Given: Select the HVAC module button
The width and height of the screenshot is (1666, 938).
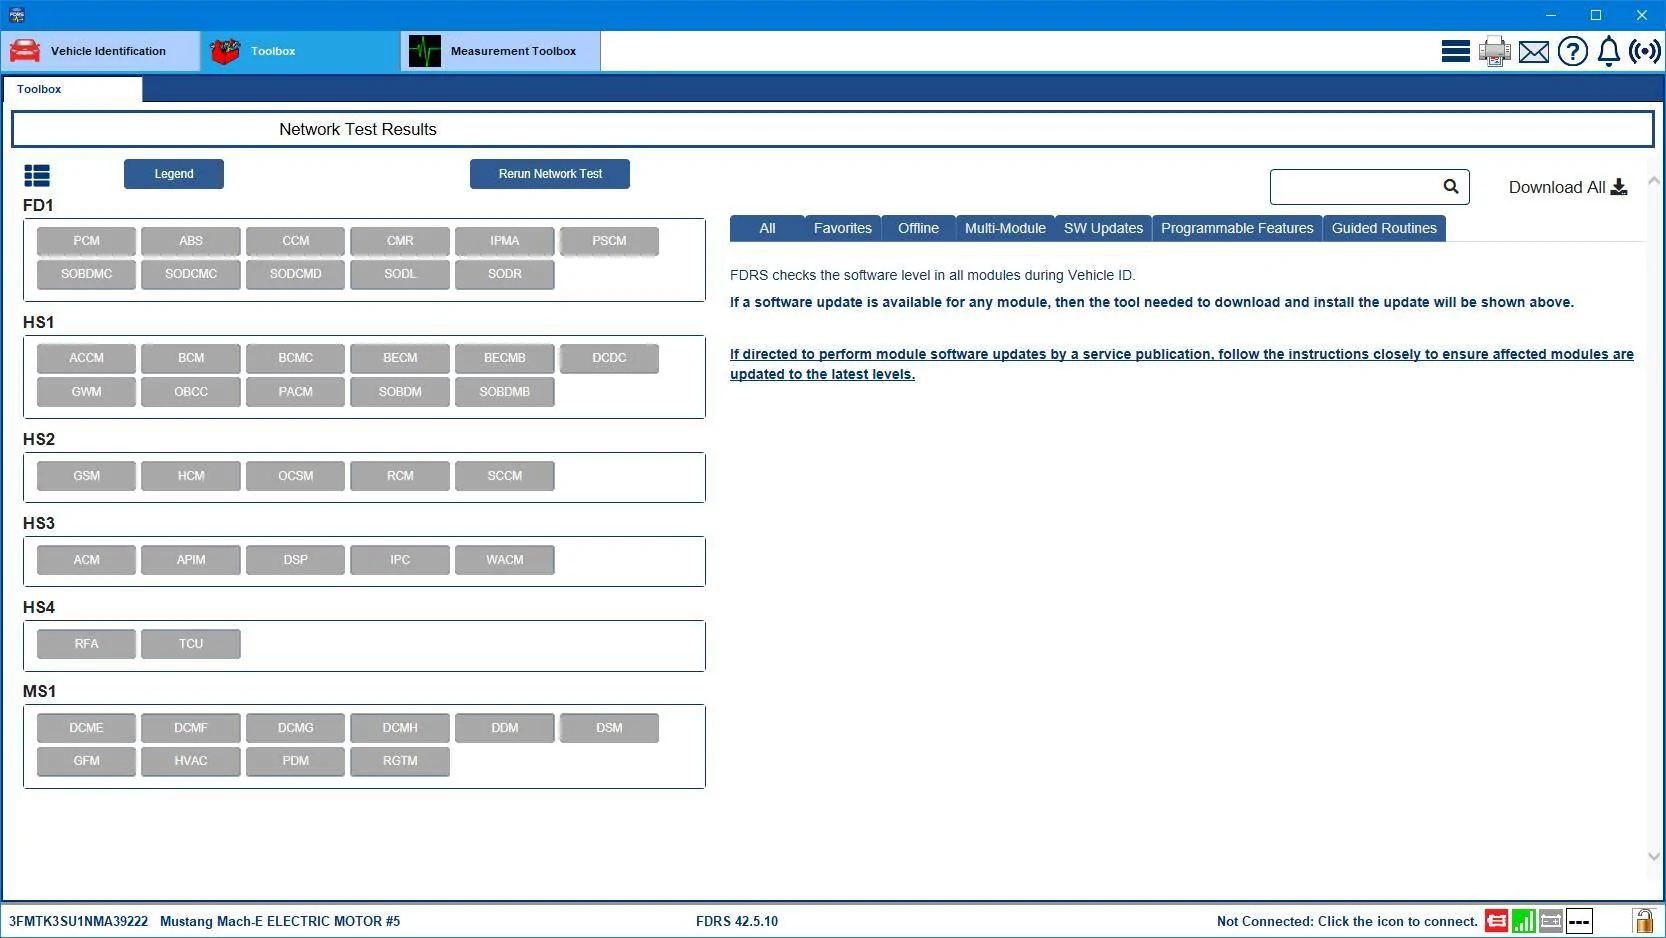Looking at the screenshot, I should (x=191, y=761).
